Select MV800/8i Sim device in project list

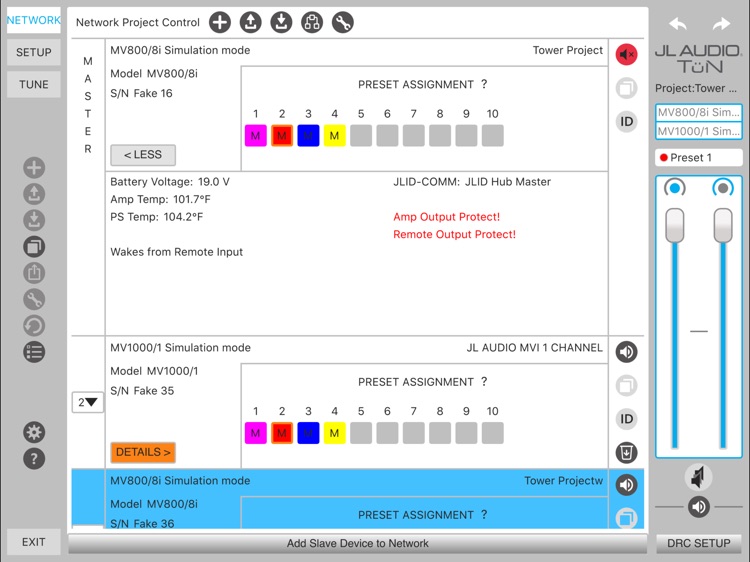(x=698, y=112)
